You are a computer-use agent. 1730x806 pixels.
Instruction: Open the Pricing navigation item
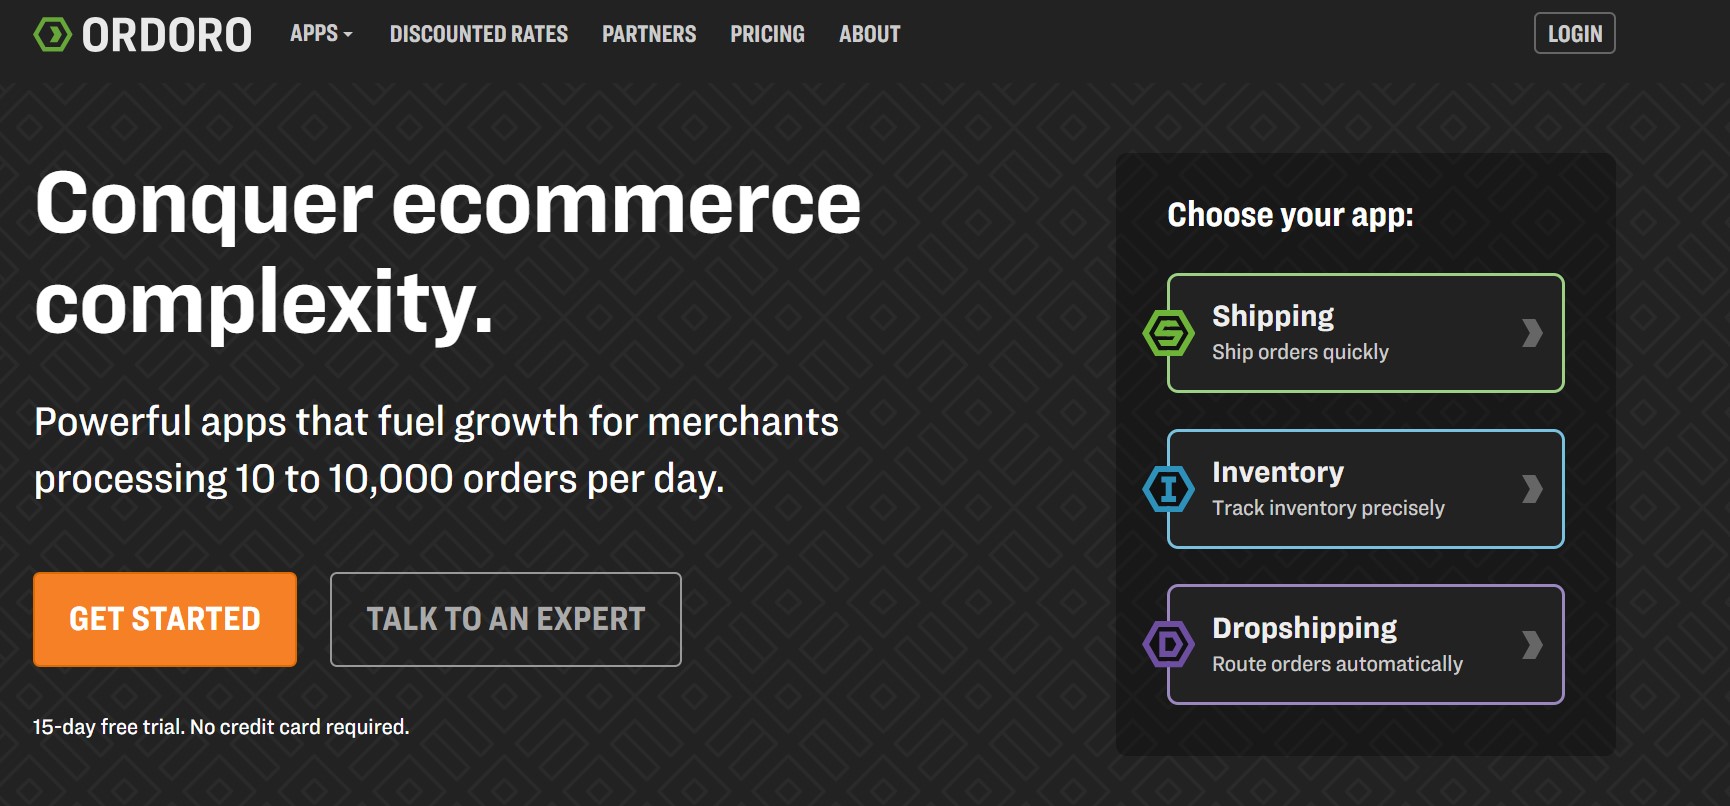coord(767,34)
